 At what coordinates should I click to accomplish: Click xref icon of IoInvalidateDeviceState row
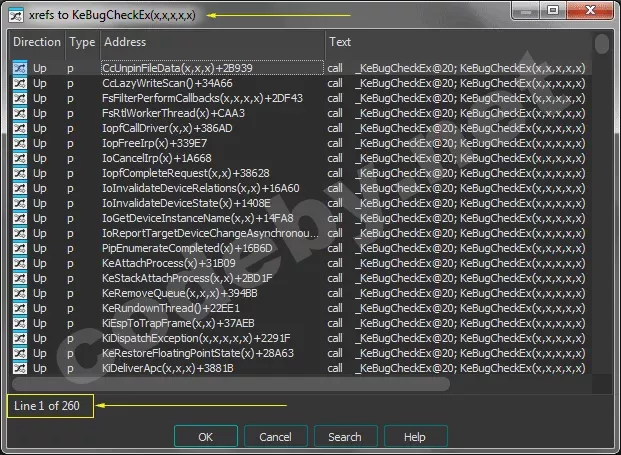(x=20, y=203)
